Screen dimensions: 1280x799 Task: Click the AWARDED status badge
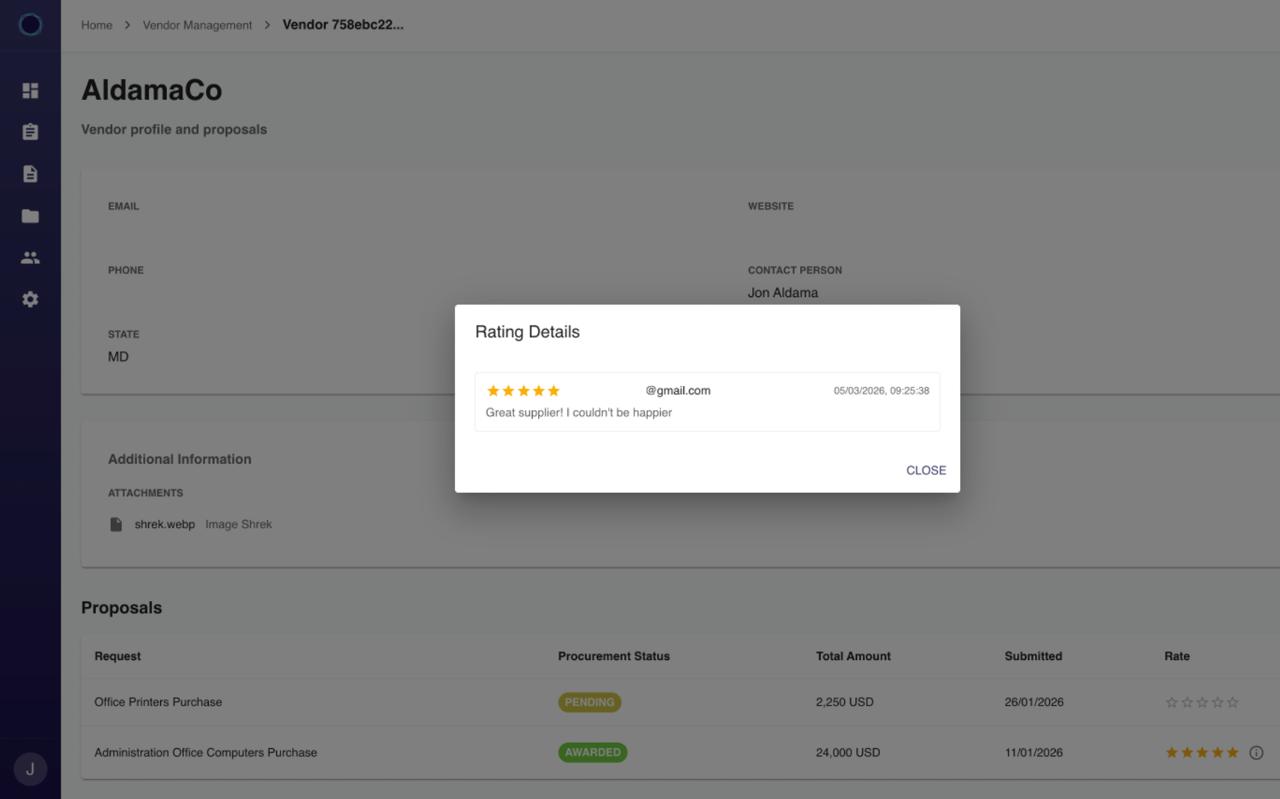(x=592, y=752)
